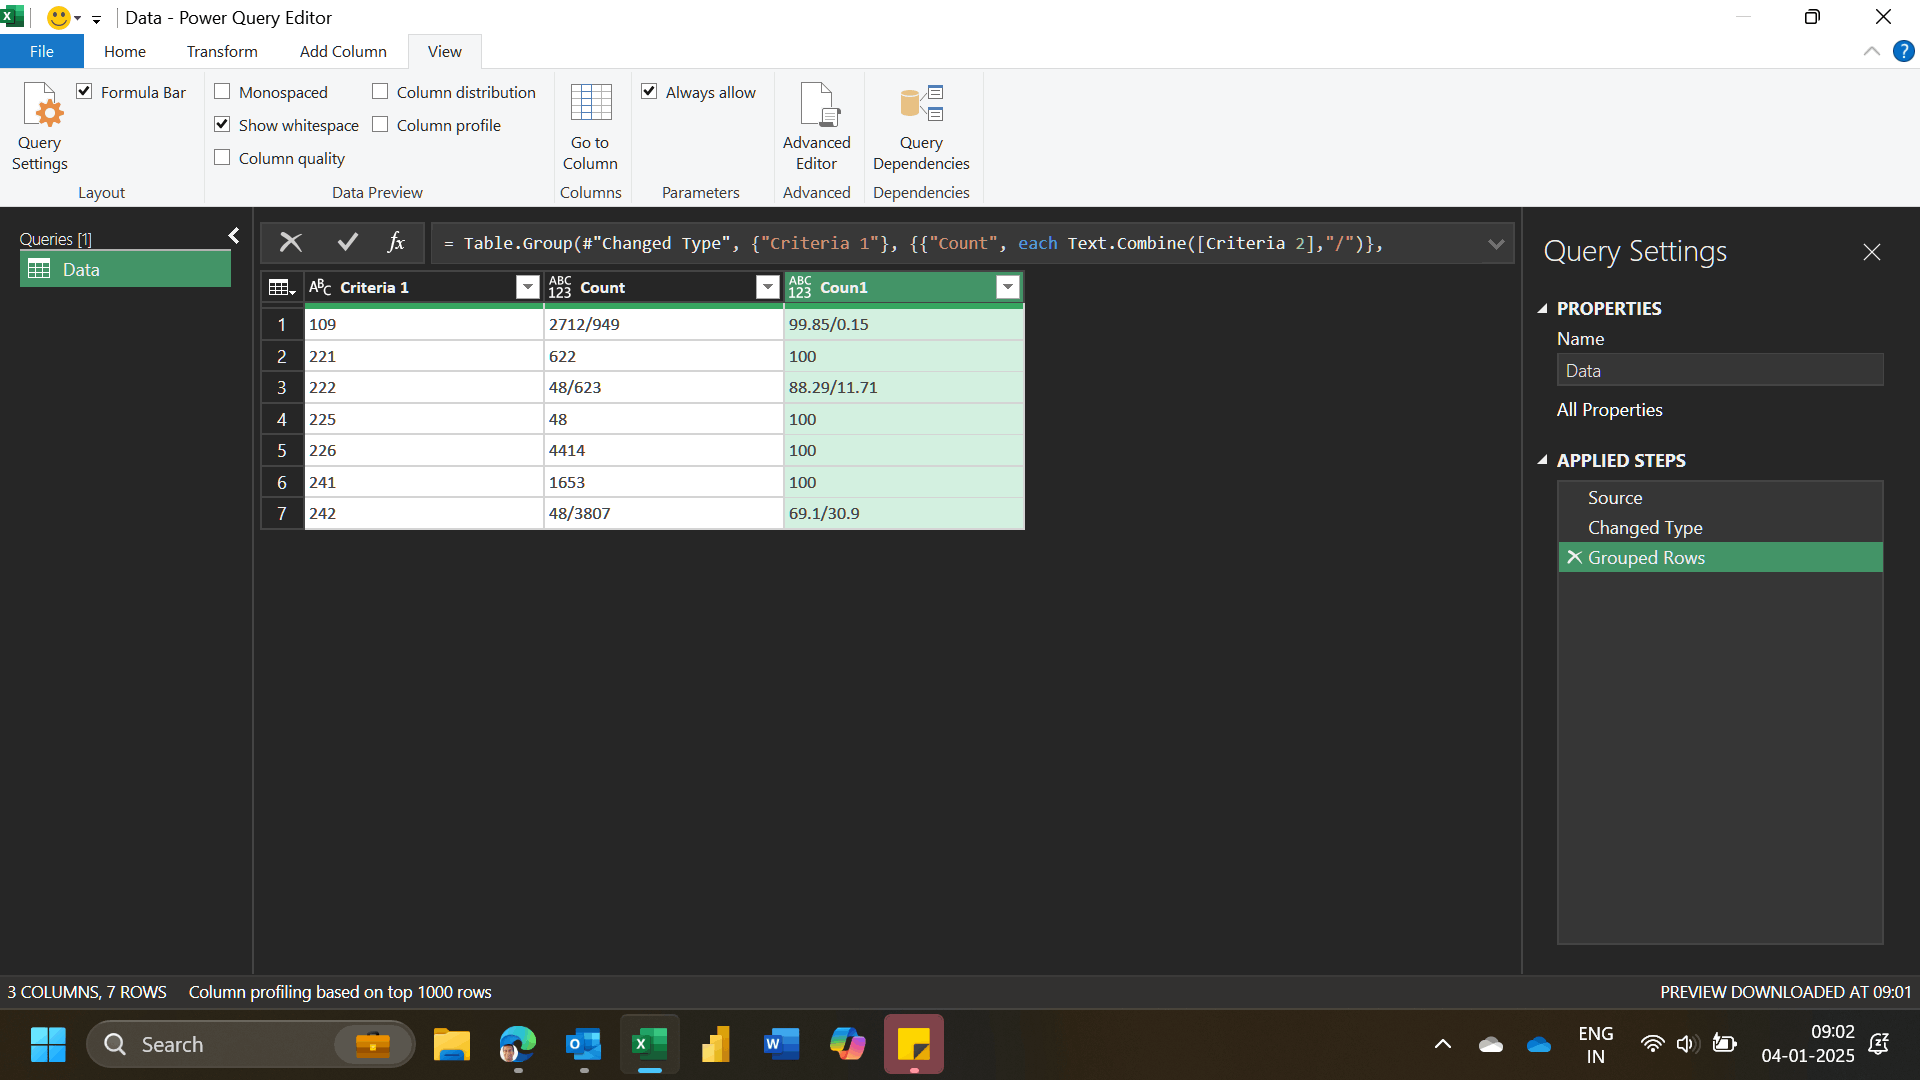Enable Monospaced font checkbox
The image size is (1920, 1080).
[x=223, y=92]
